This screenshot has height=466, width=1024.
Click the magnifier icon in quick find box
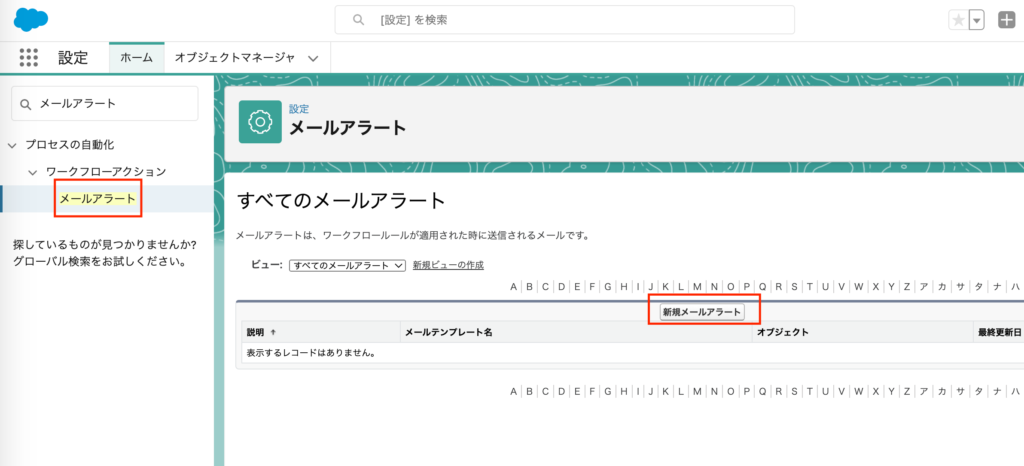(x=26, y=104)
